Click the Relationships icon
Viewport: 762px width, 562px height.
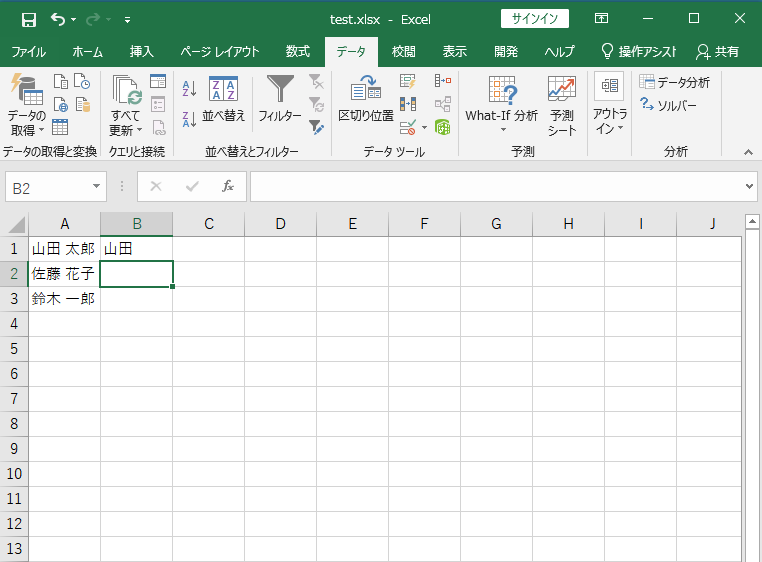point(442,104)
